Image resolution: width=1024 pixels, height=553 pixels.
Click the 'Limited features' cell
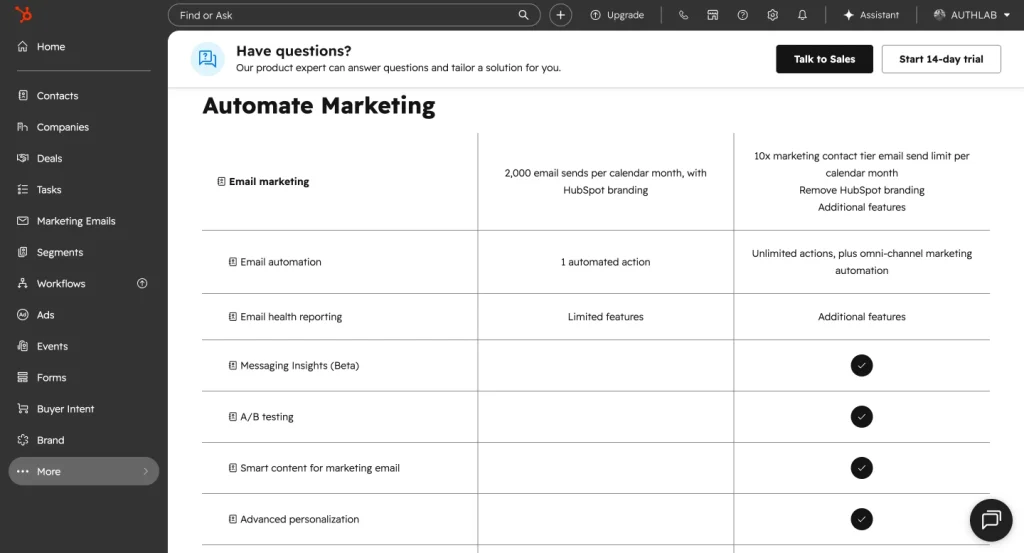point(605,317)
